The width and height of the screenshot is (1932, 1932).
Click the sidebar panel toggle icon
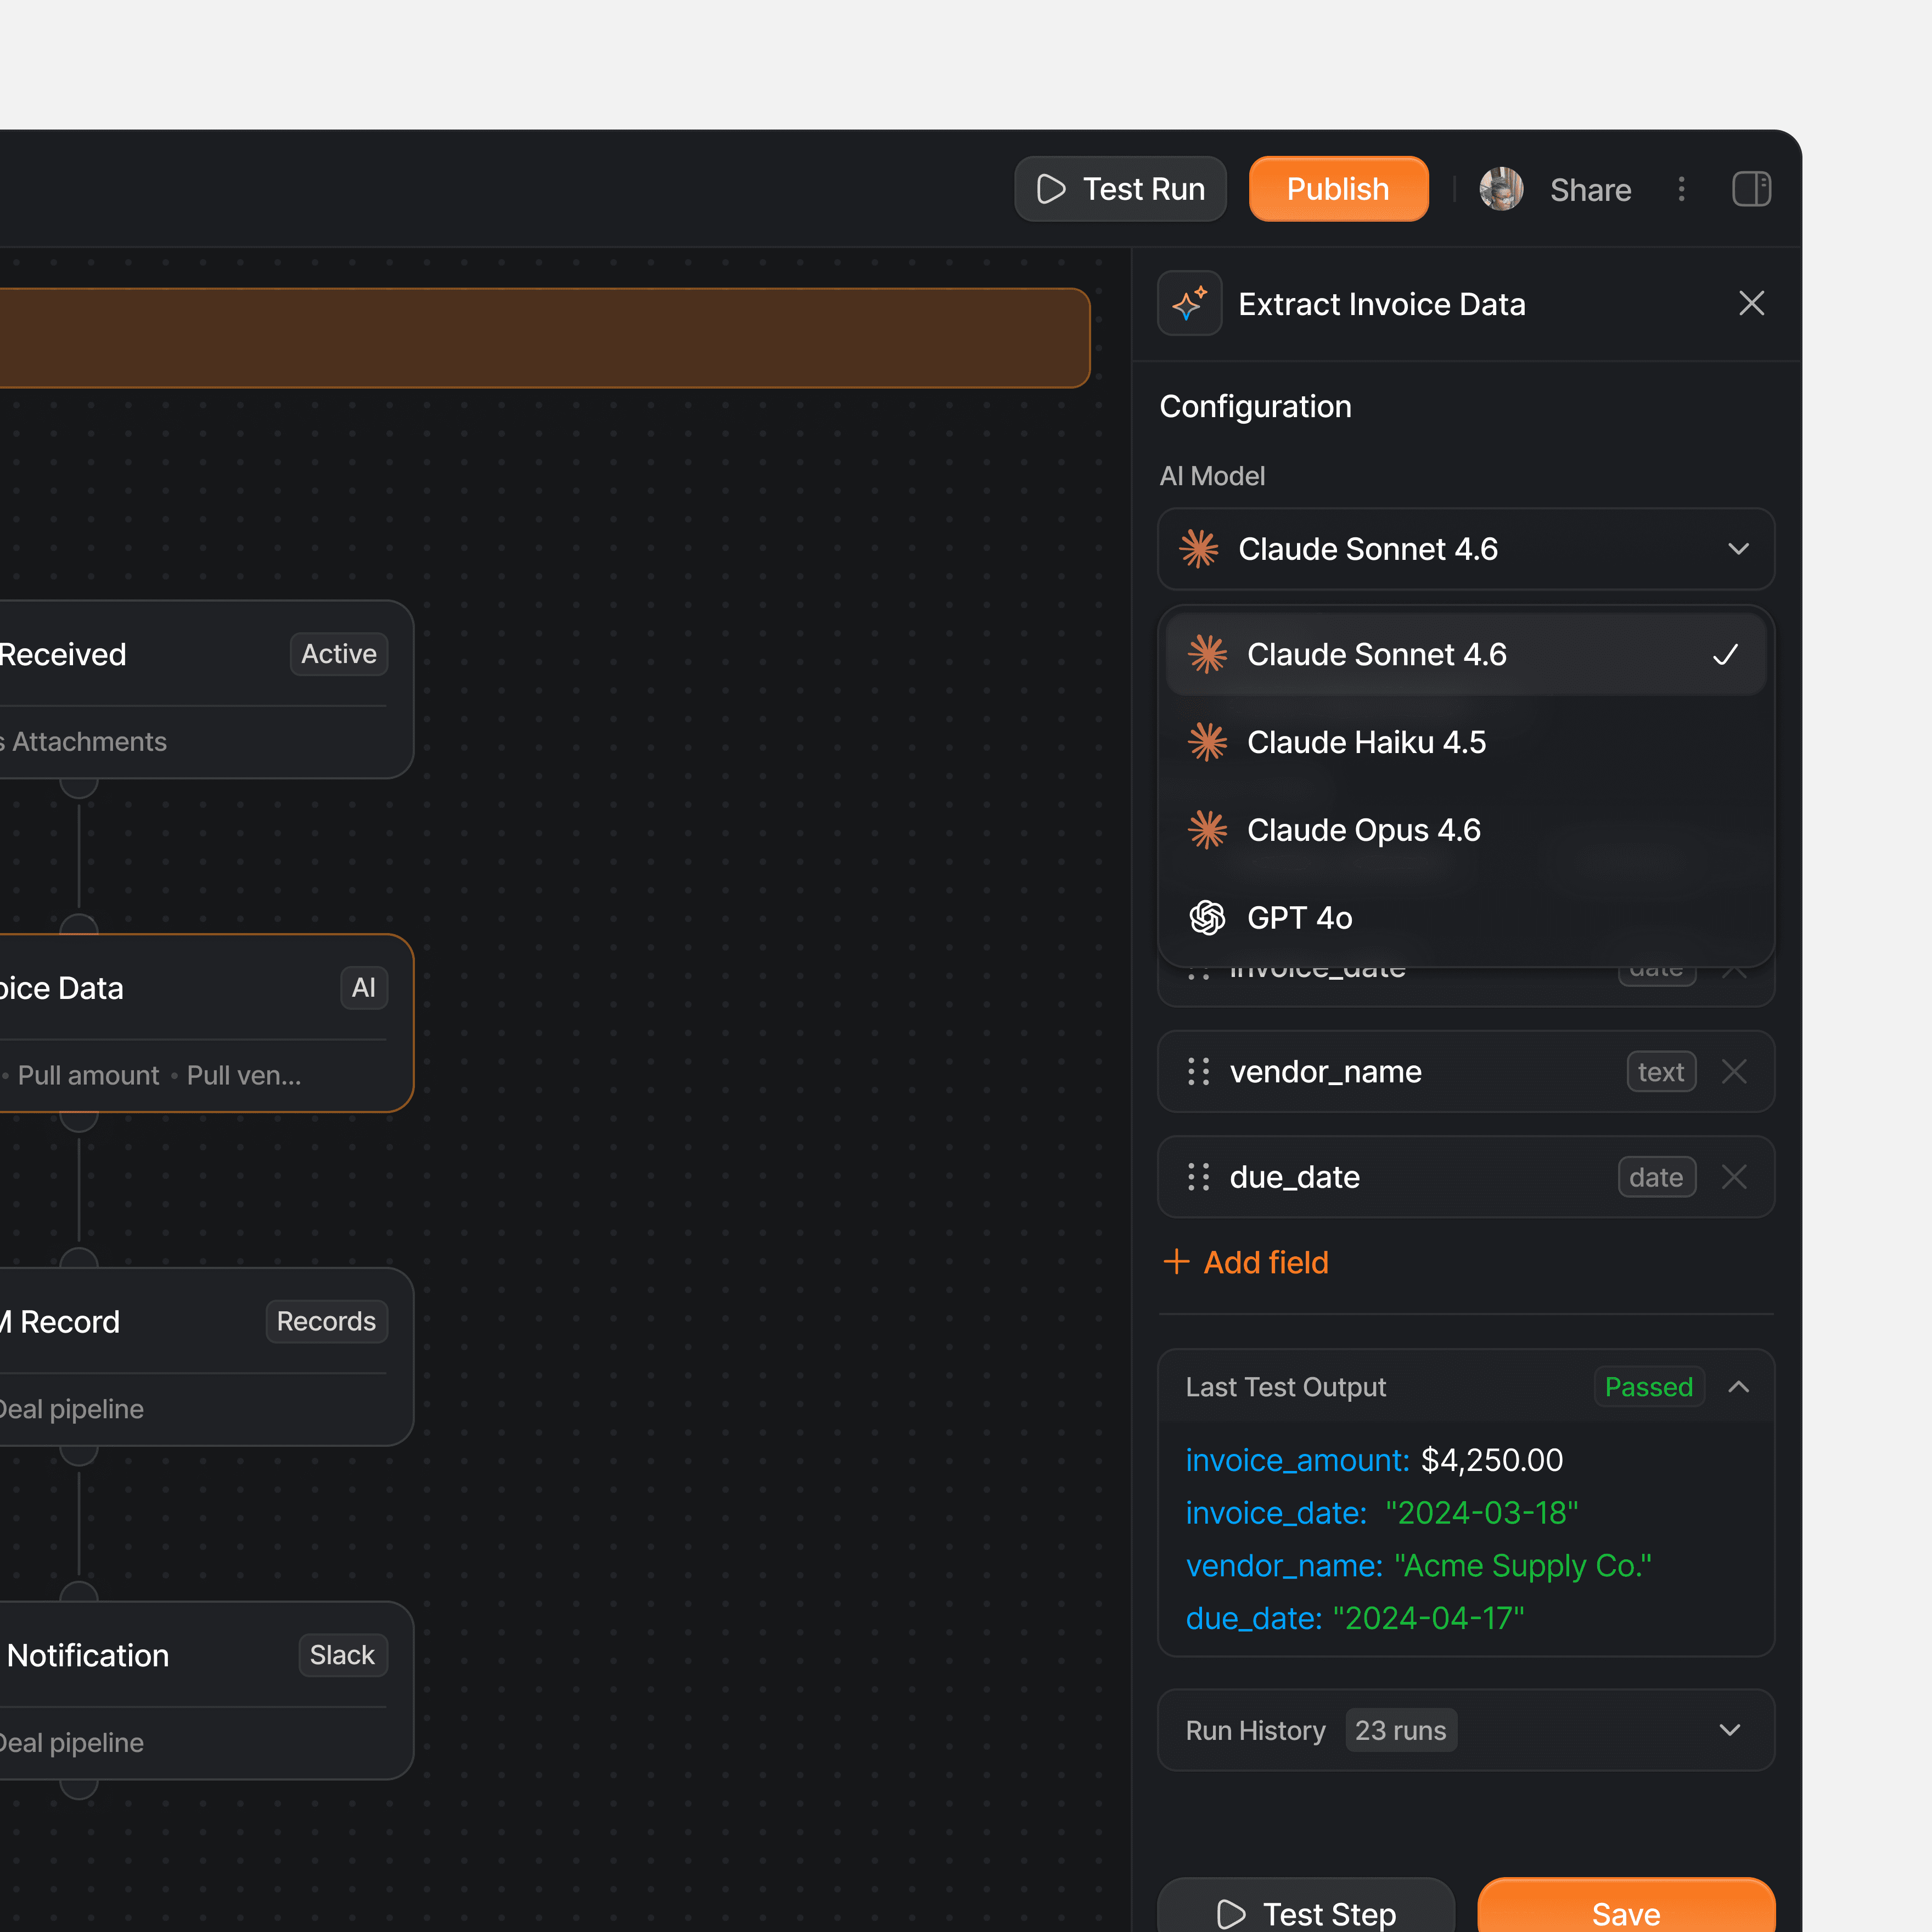pos(1751,189)
